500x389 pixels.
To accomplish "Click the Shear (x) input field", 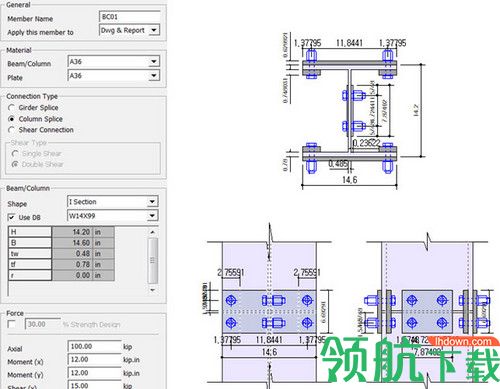I will pos(95,385).
